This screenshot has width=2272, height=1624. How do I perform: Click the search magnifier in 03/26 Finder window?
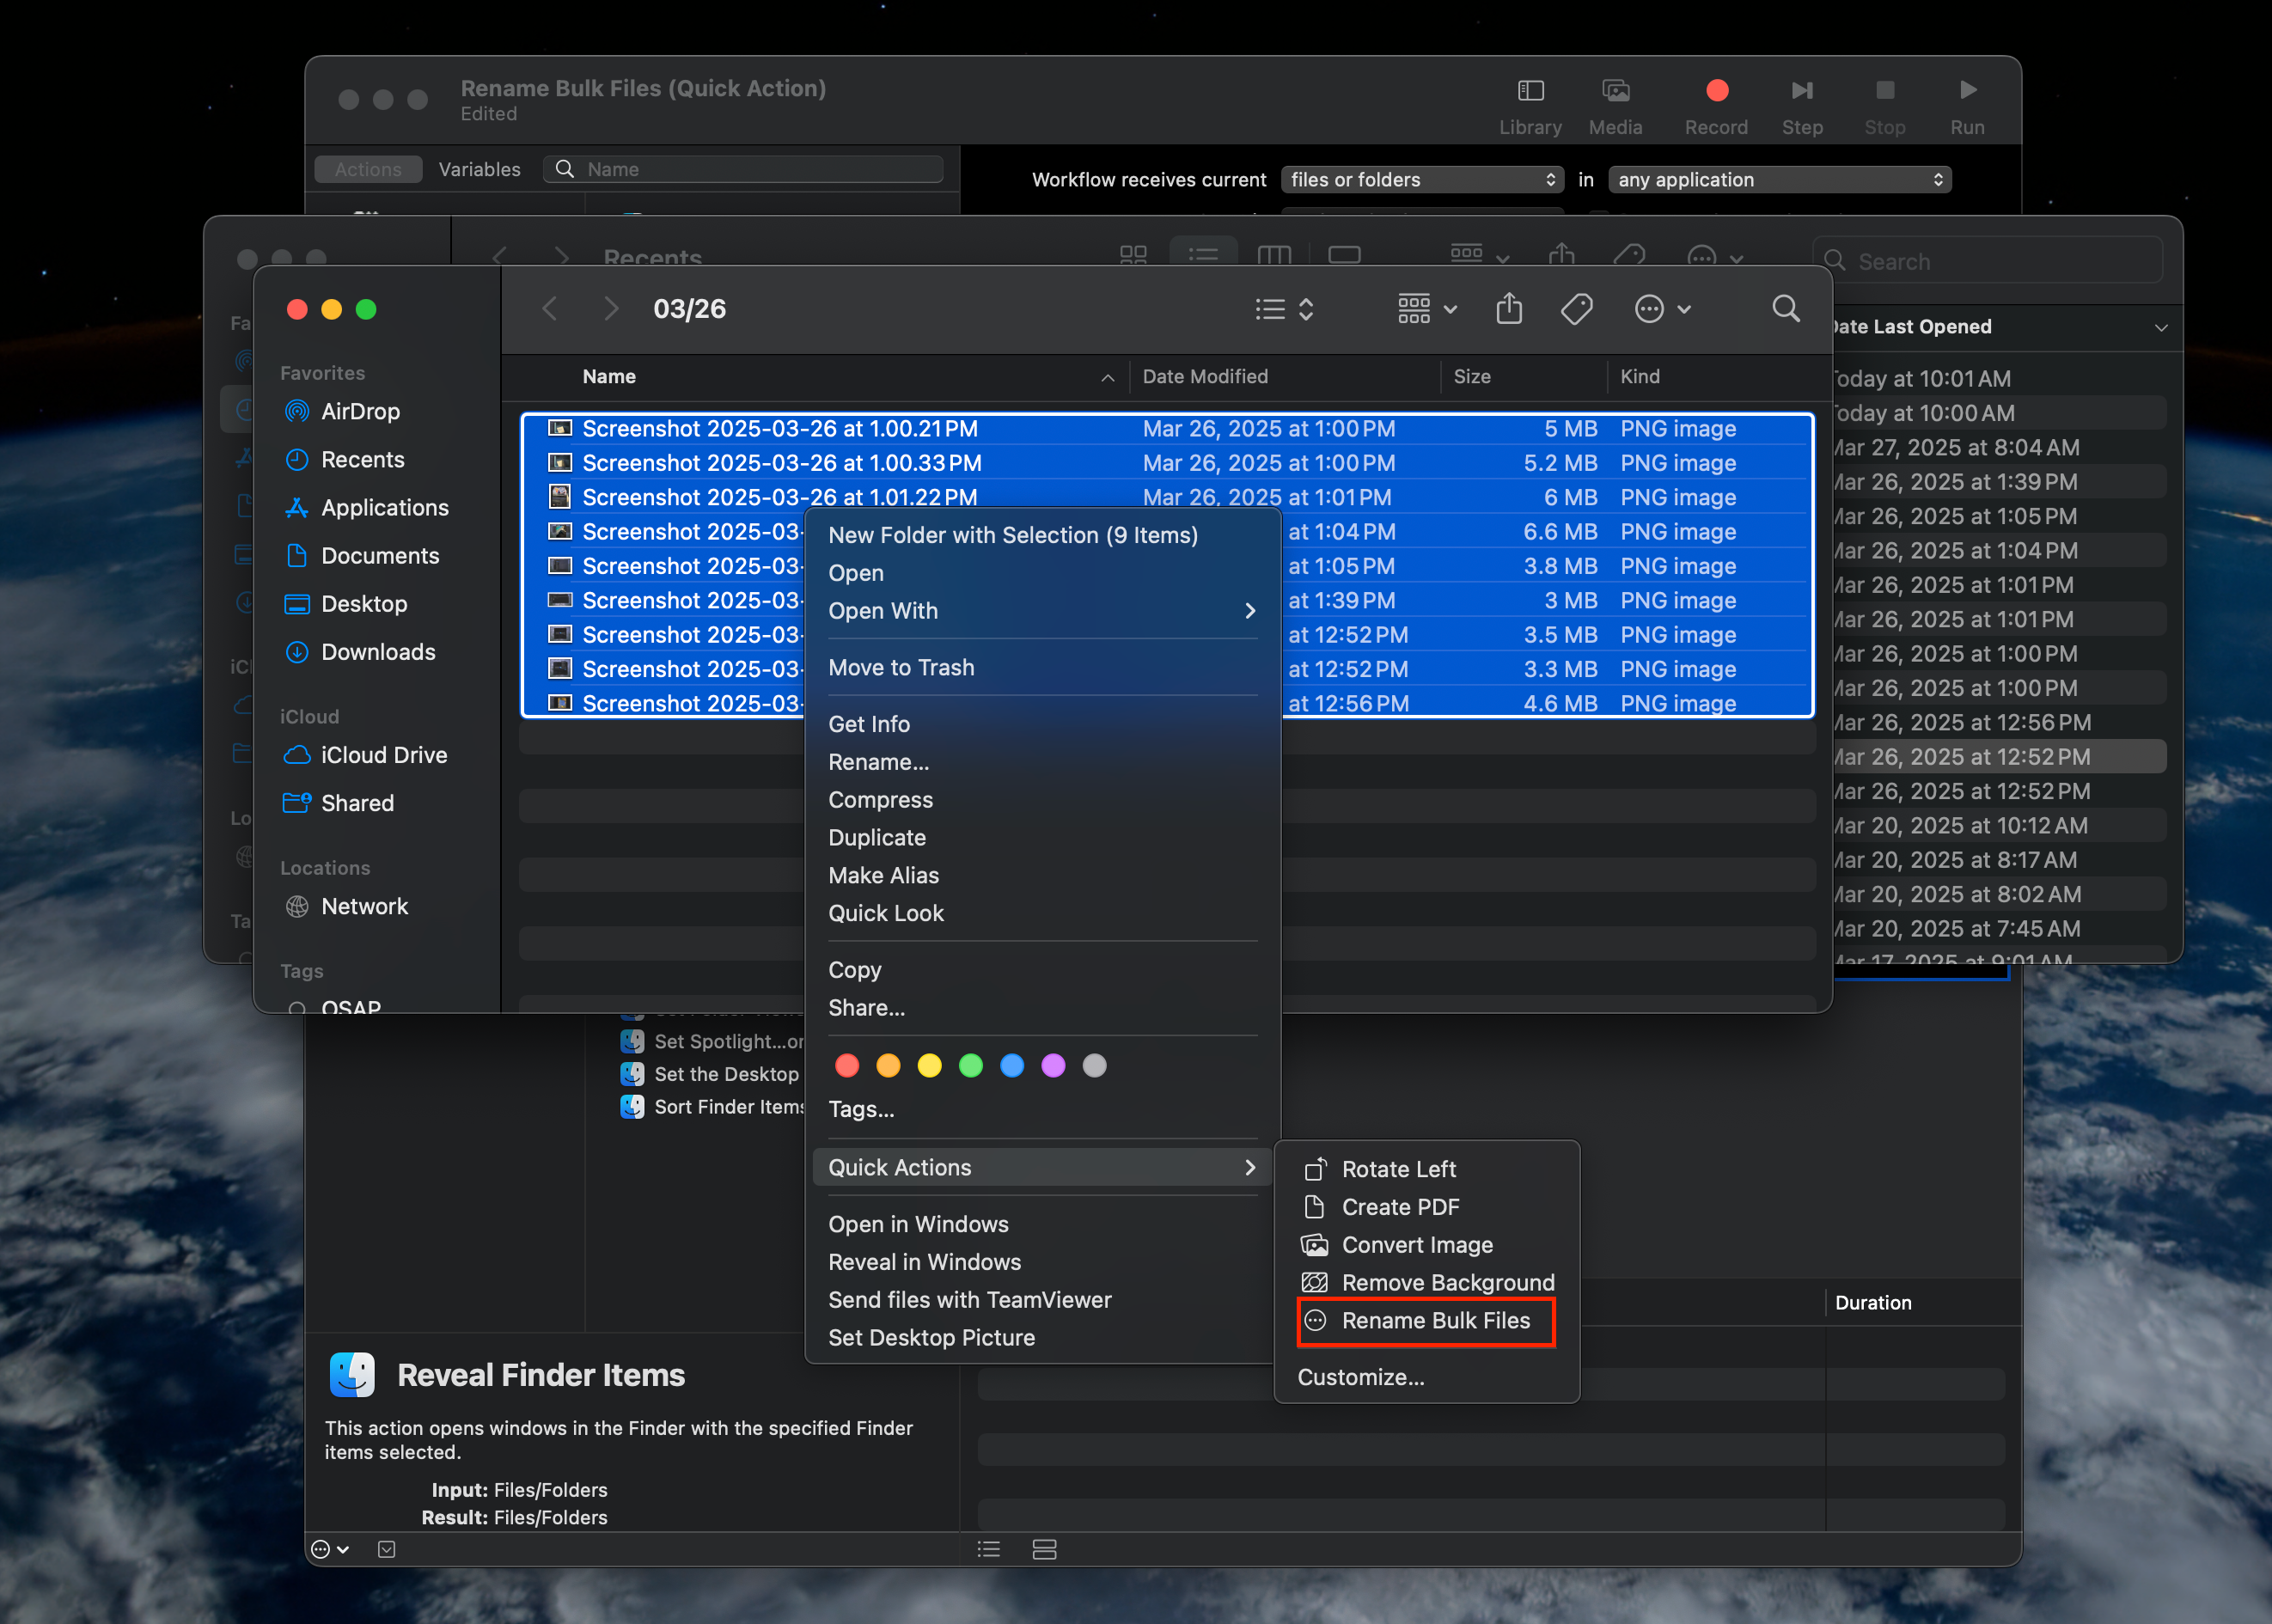(x=1786, y=309)
